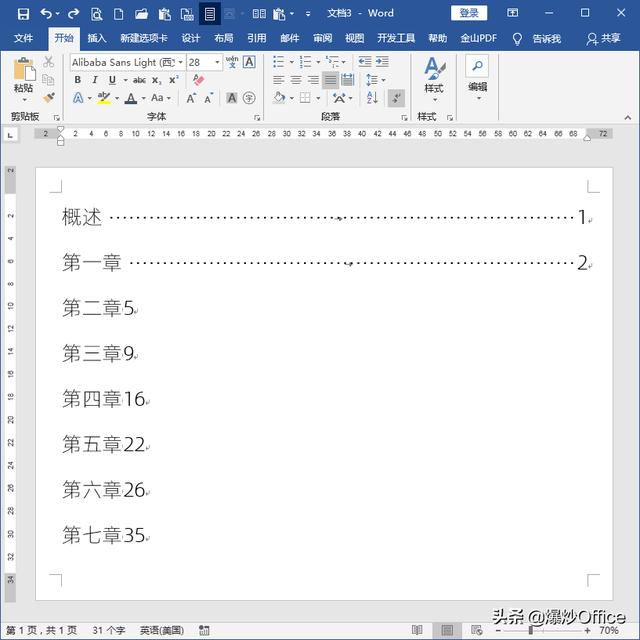Click the 70% zoom level
This screenshot has height=640, width=640.
[609, 631]
